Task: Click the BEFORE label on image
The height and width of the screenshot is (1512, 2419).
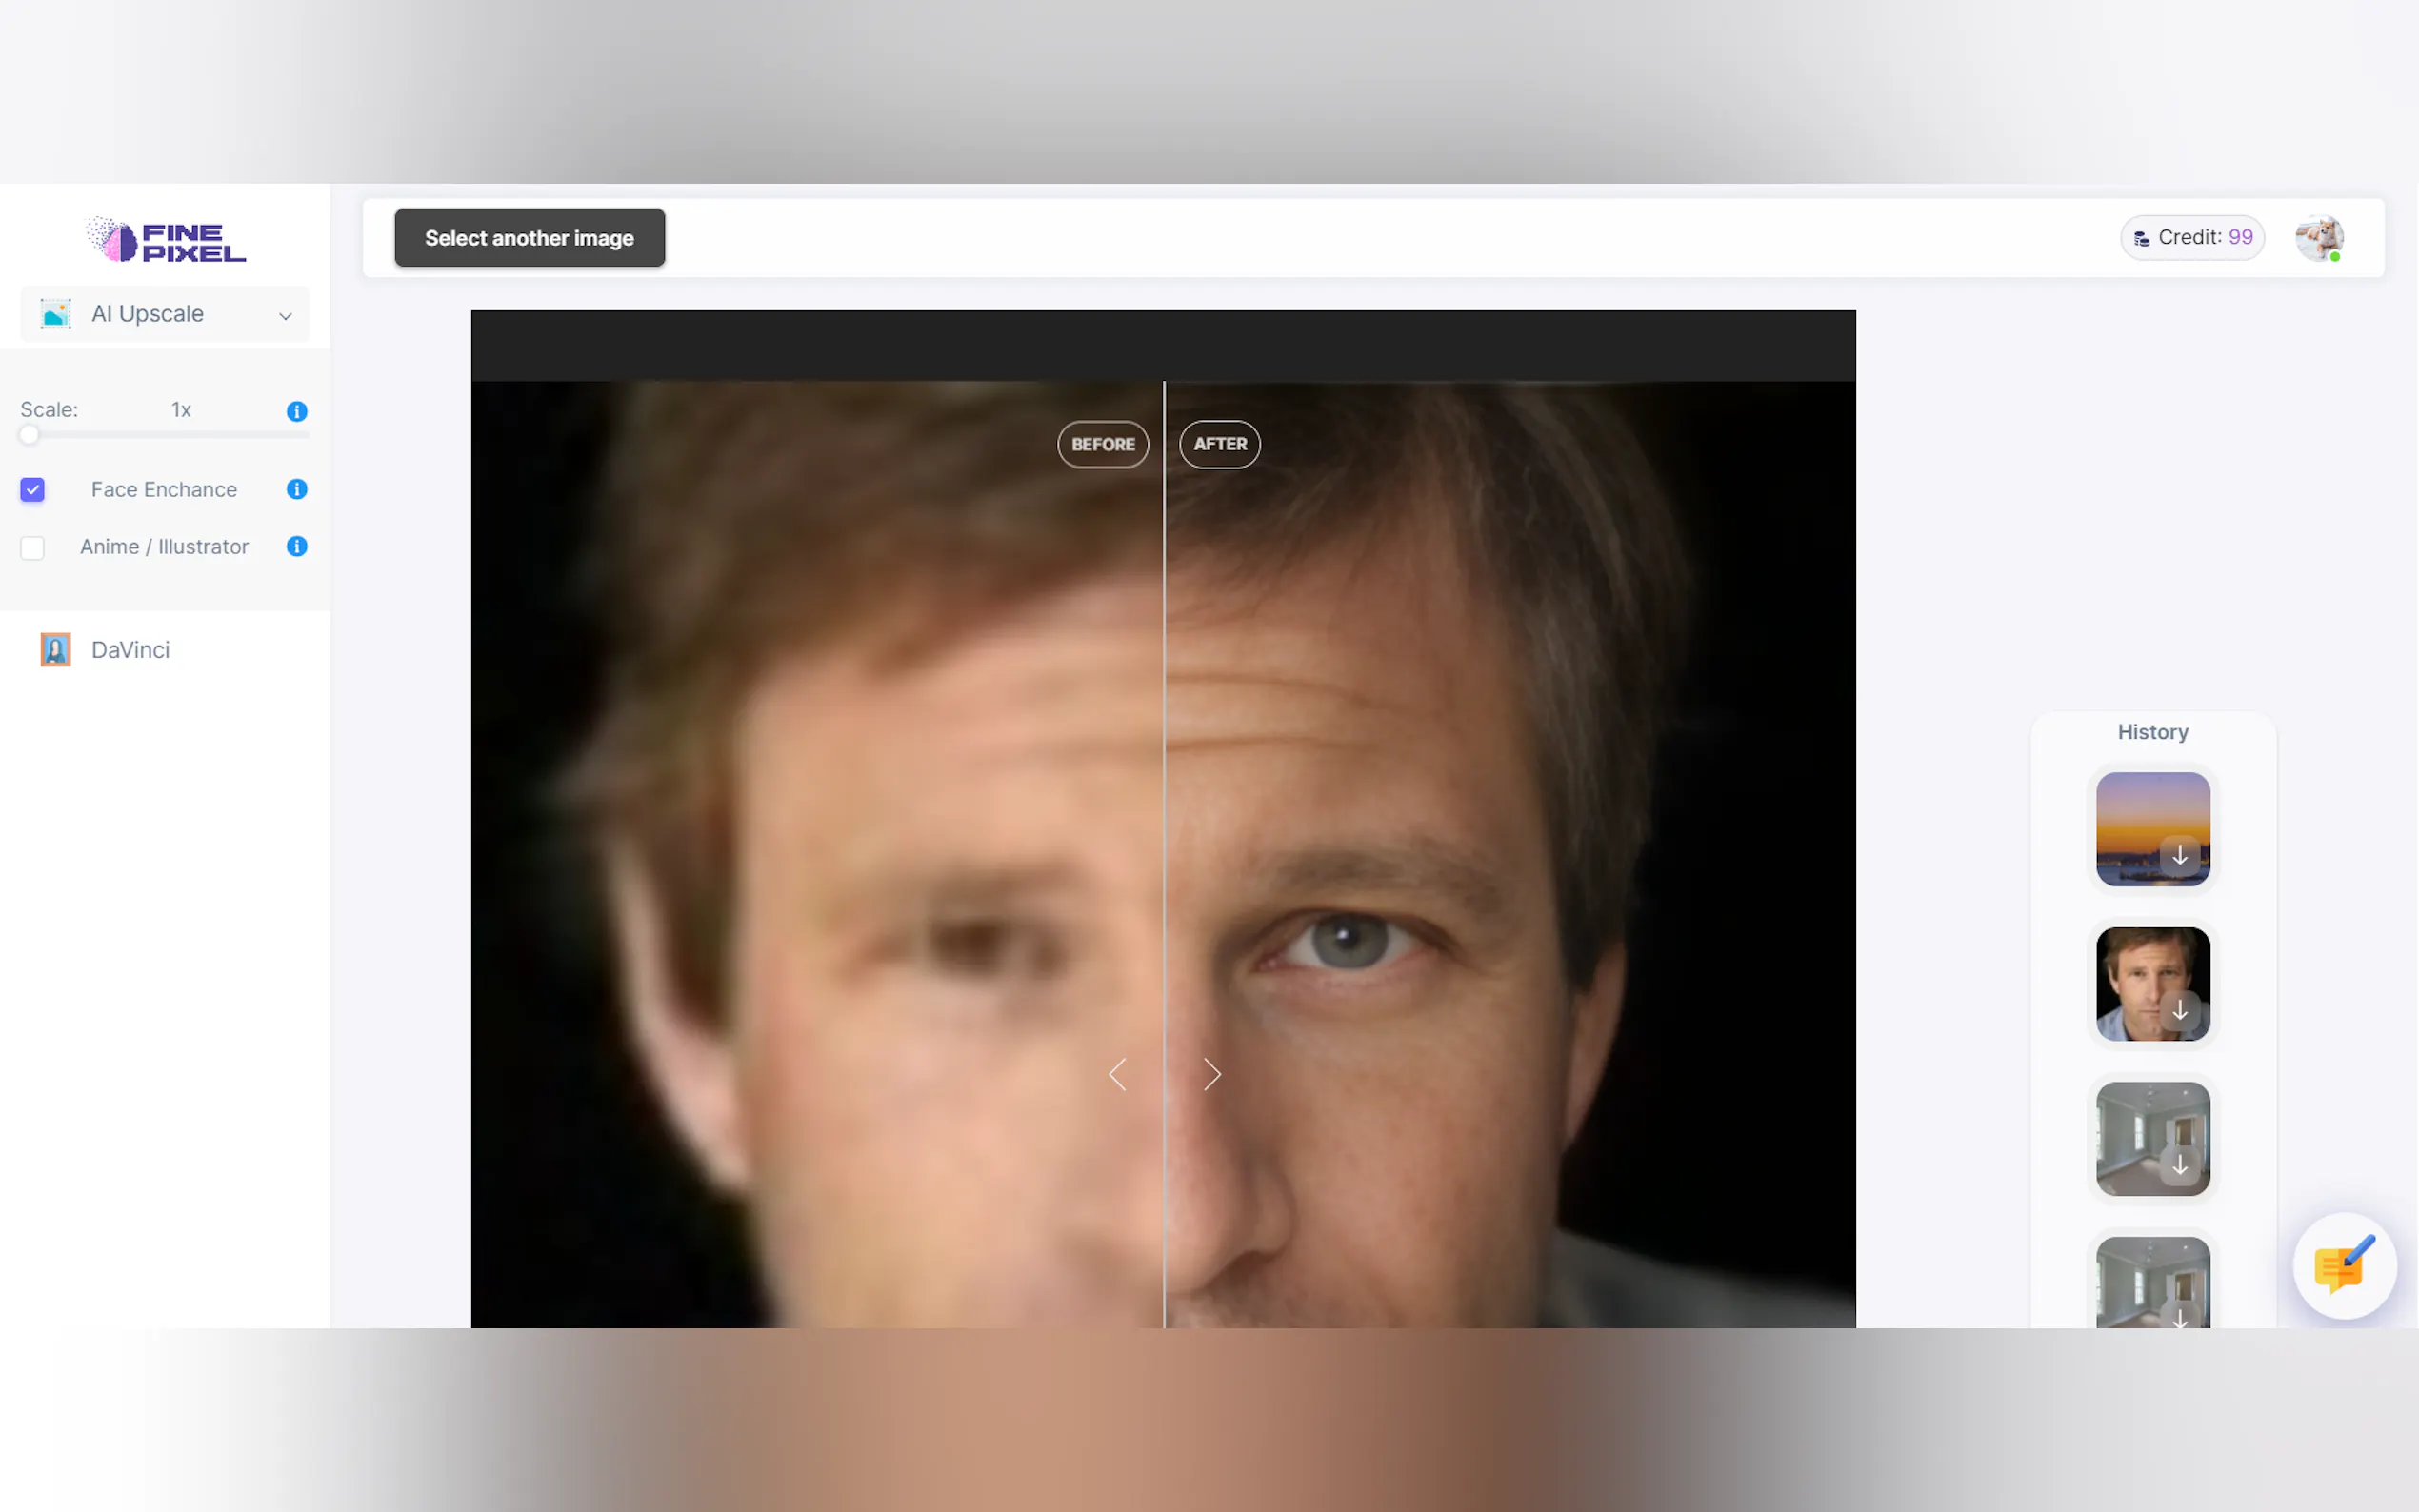Action: [1103, 444]
